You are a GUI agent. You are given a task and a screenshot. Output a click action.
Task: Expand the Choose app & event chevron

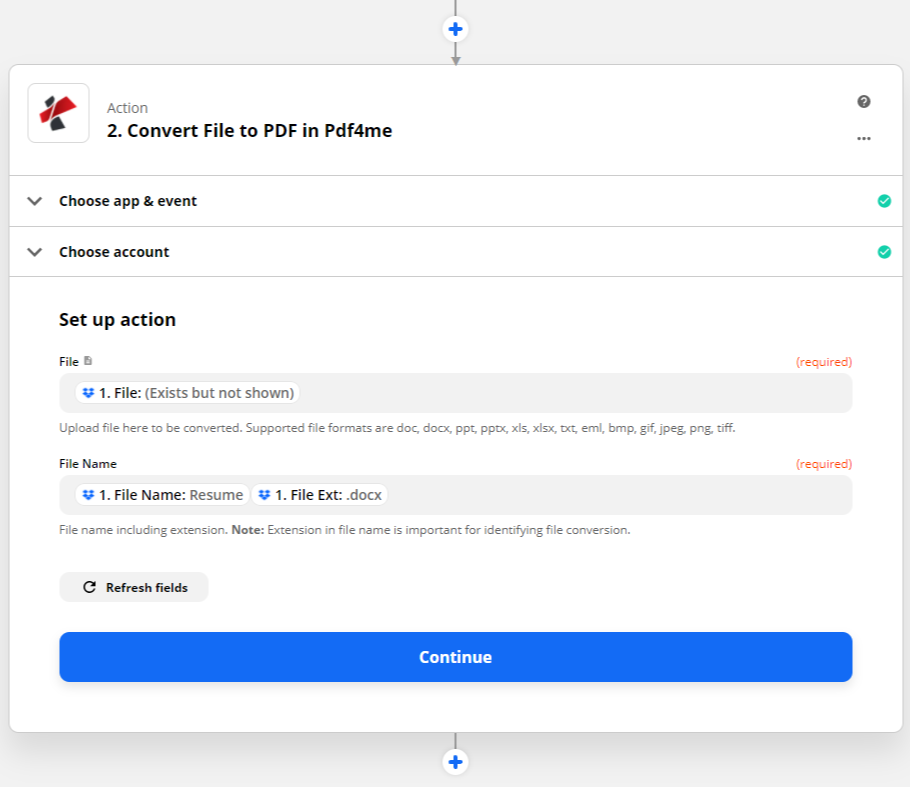(35, 201)
